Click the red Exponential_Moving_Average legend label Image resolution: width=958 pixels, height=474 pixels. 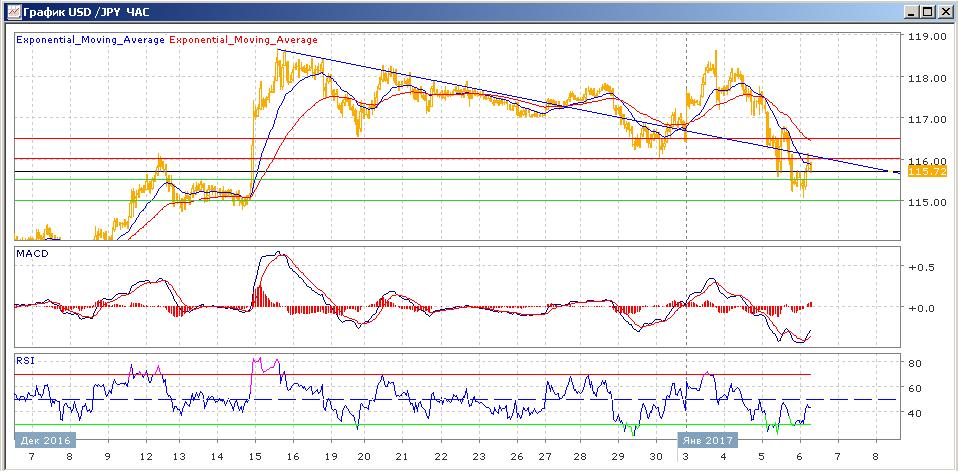[x=243, y=40]
